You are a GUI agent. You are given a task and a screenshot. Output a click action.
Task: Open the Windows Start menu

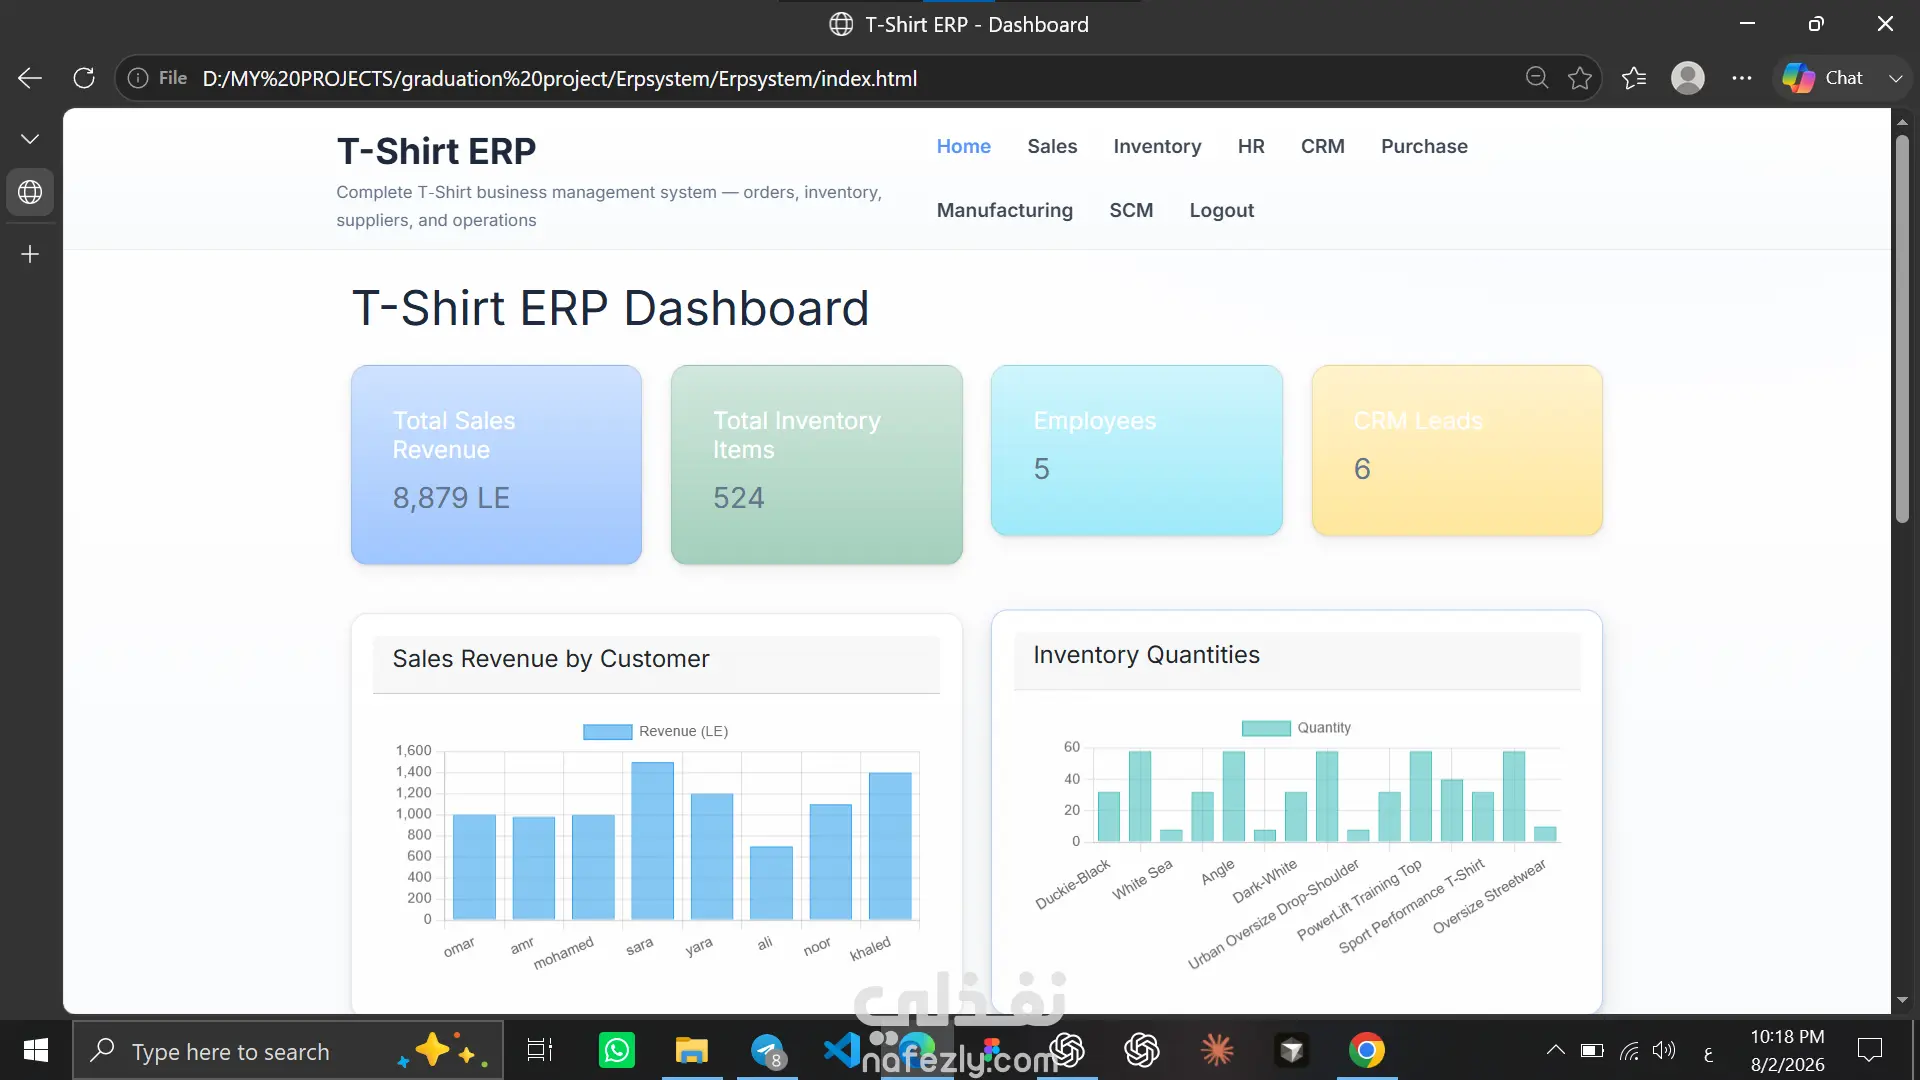(36, 1050)
